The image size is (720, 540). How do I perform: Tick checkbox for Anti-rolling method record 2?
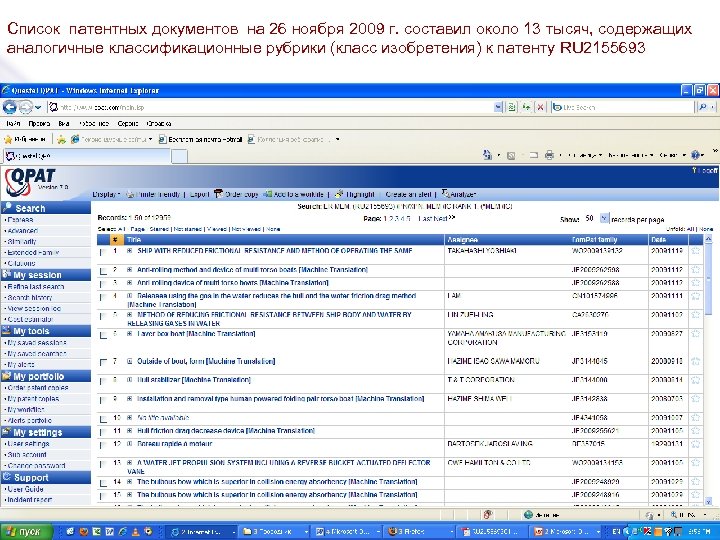pyautogui.click(x=103, y=271)
